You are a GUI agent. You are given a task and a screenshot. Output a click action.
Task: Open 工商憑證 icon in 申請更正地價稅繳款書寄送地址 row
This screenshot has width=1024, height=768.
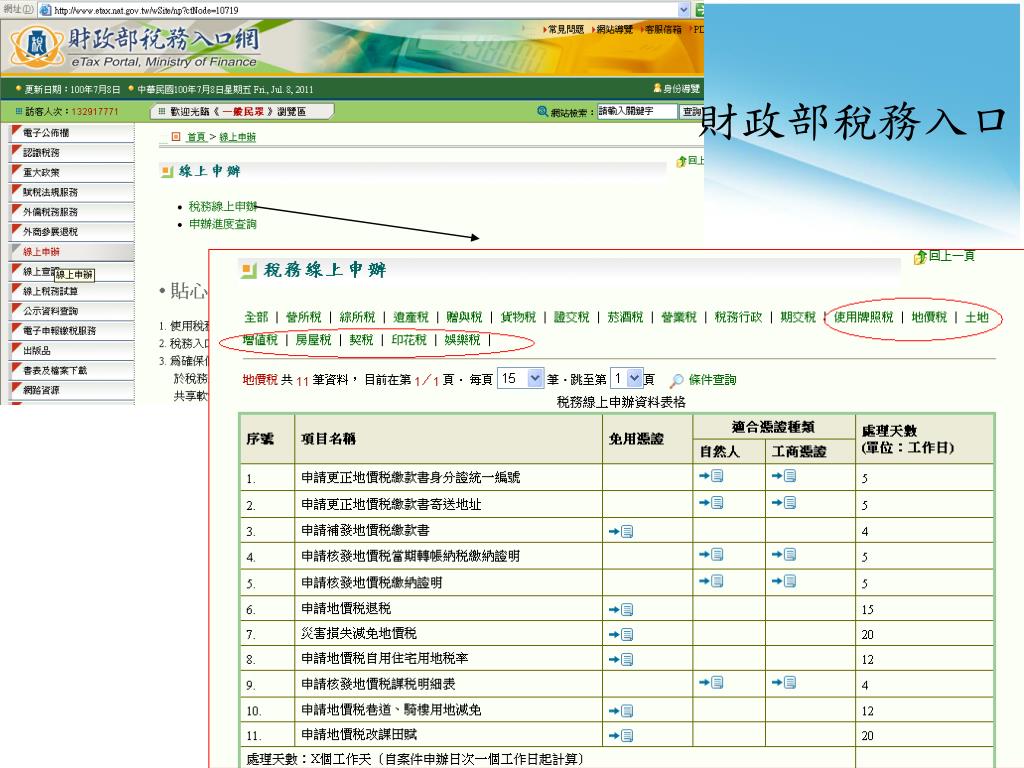point(784,503)
